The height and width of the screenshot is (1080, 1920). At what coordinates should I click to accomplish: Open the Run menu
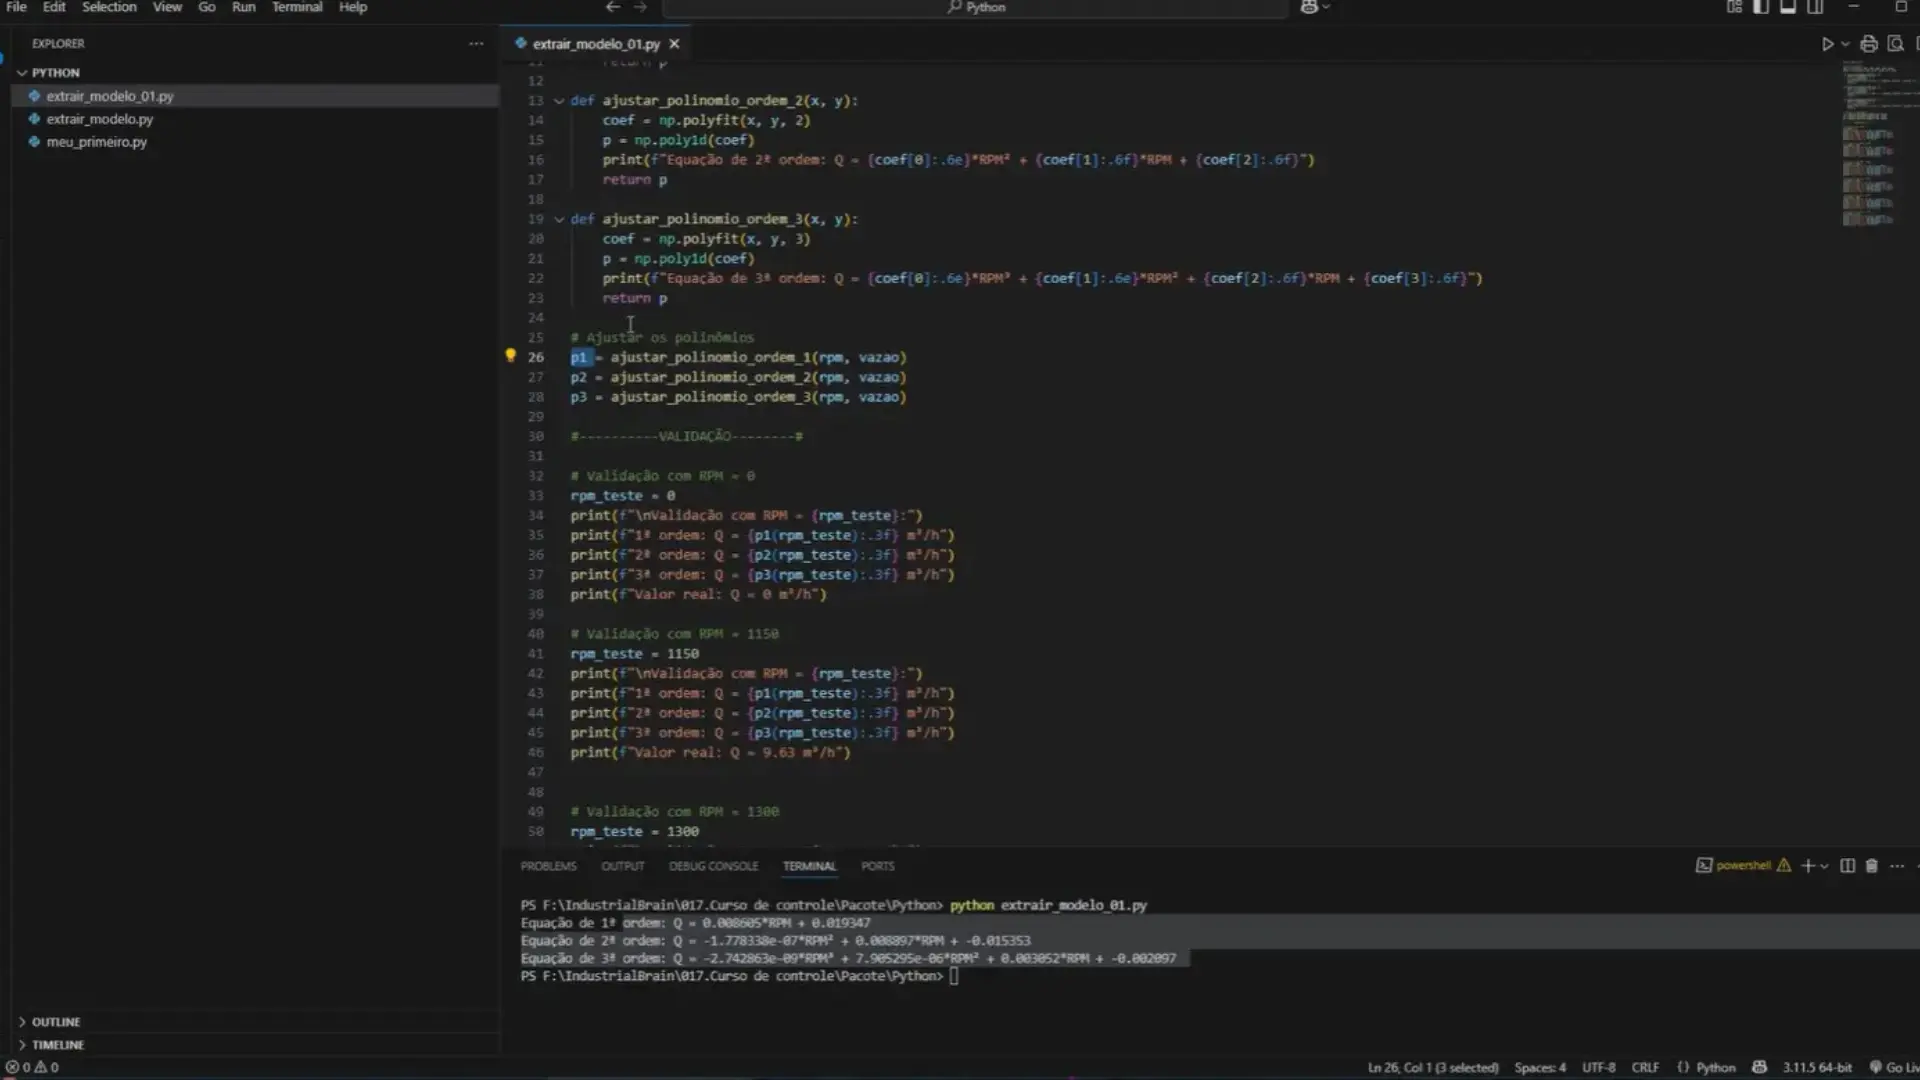[243, 7]
